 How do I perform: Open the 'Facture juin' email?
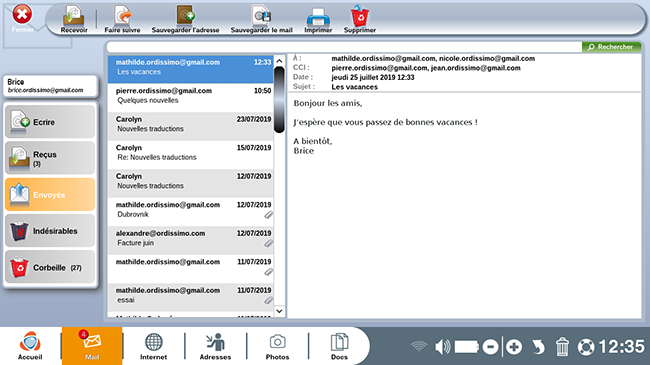tap(191, 241)
